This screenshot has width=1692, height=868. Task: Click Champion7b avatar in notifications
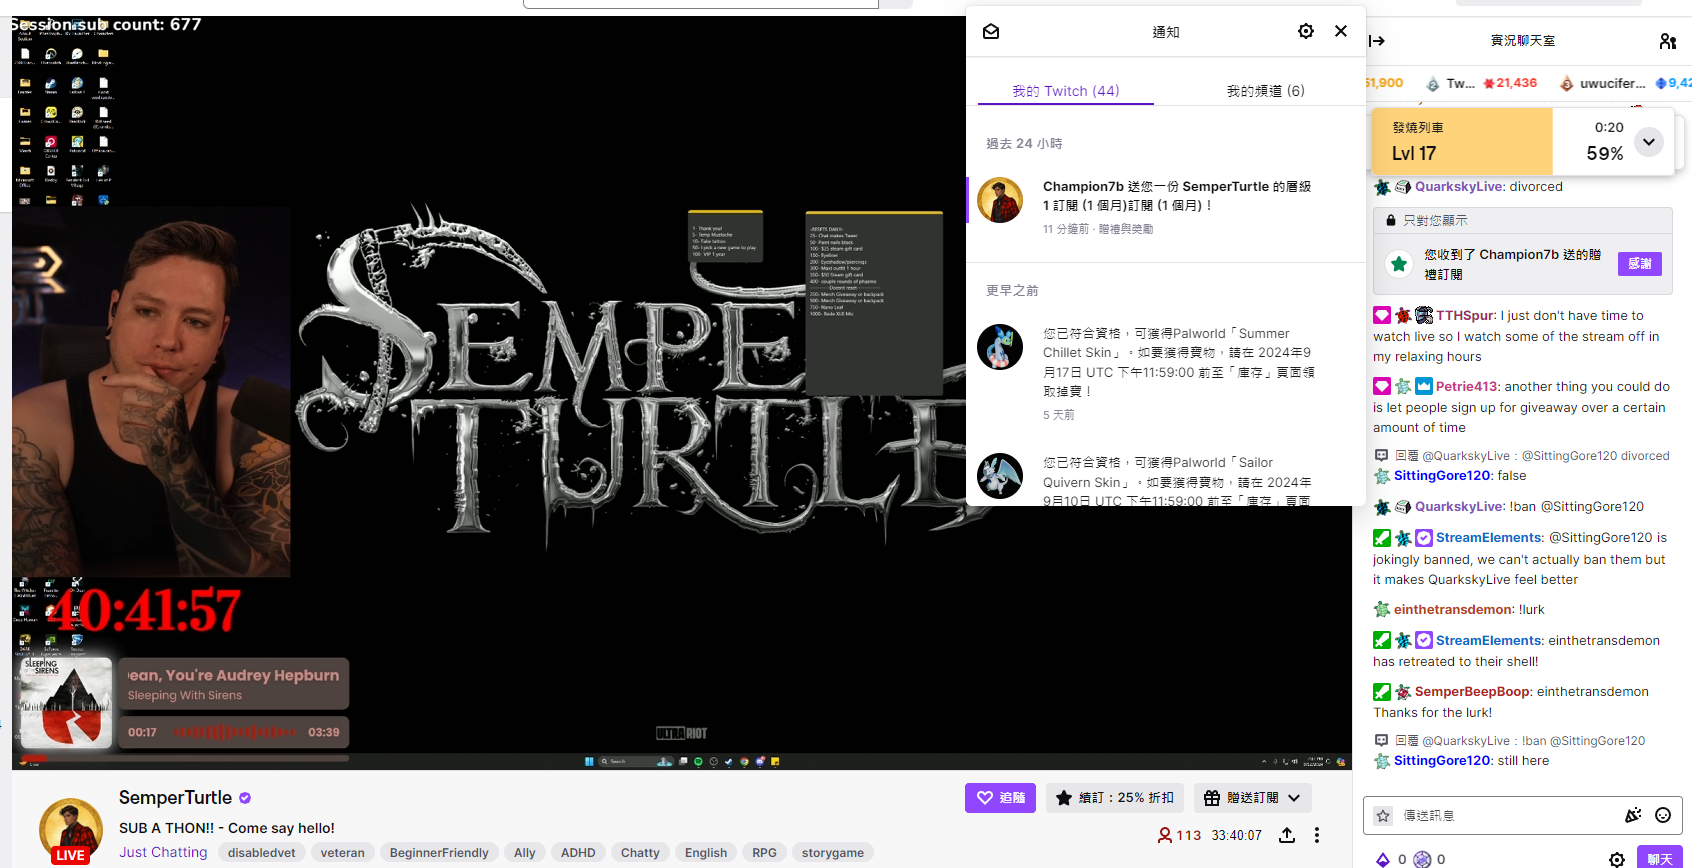pyautogui.click(x=1000, y=200)
